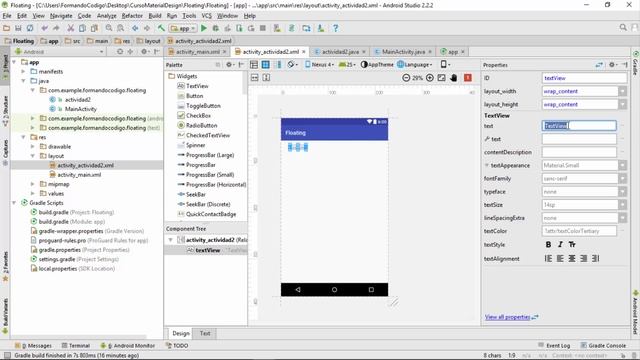The width and height of the screenshot is (640, 360).
Task: Open the File menu
Action: coord(7,16)
